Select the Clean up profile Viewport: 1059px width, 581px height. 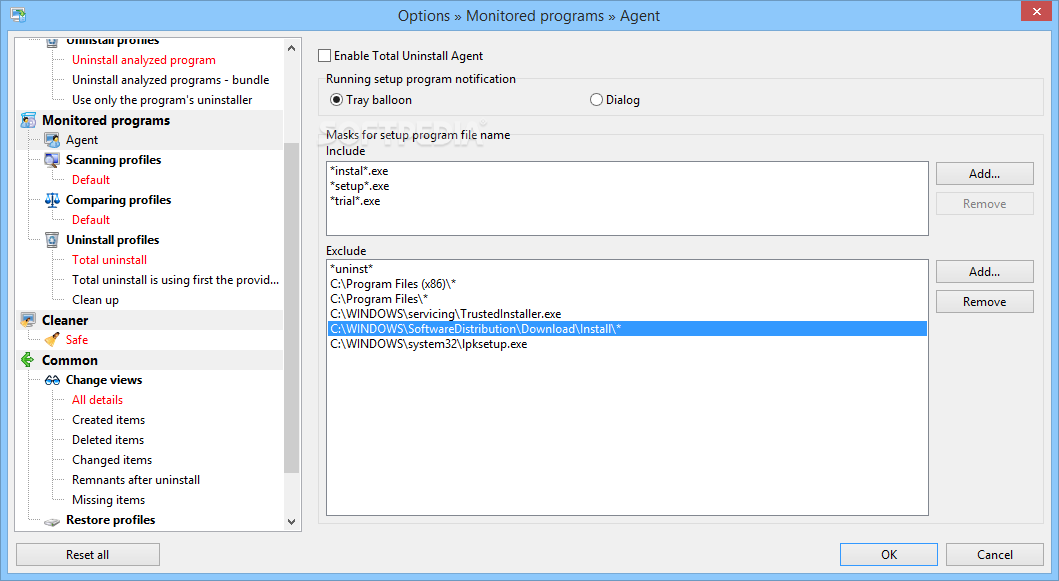95,300
